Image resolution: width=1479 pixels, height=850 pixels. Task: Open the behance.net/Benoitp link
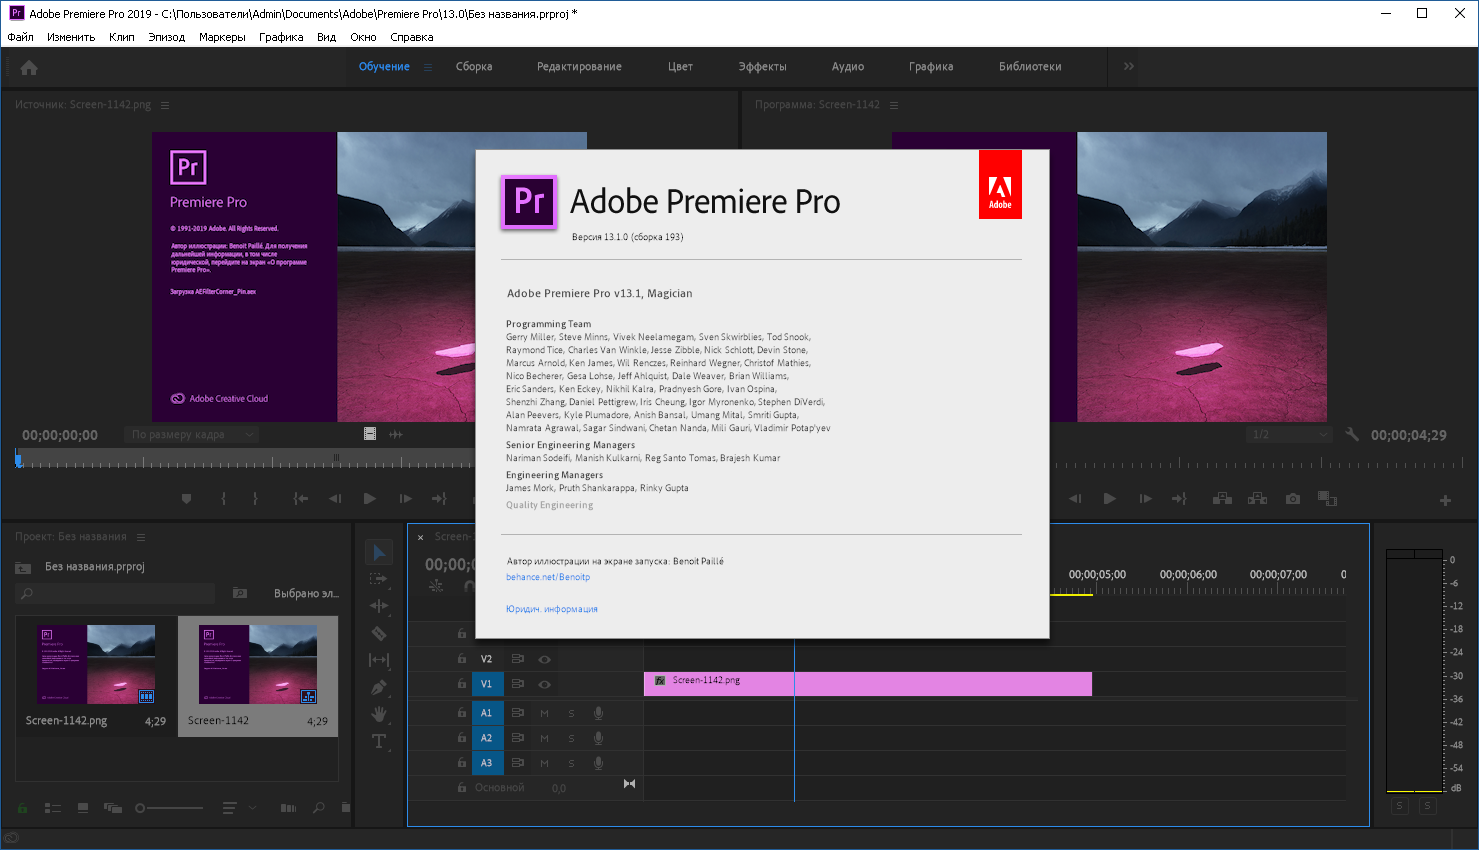point(548,577)
